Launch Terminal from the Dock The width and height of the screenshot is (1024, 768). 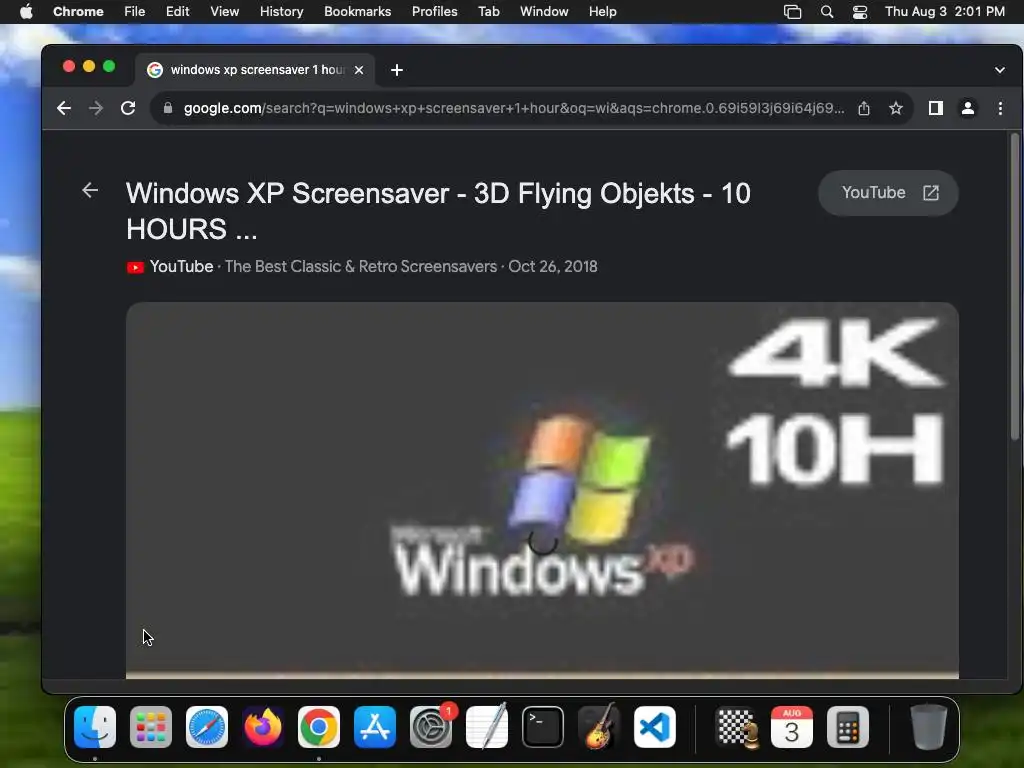pos(543,727)
